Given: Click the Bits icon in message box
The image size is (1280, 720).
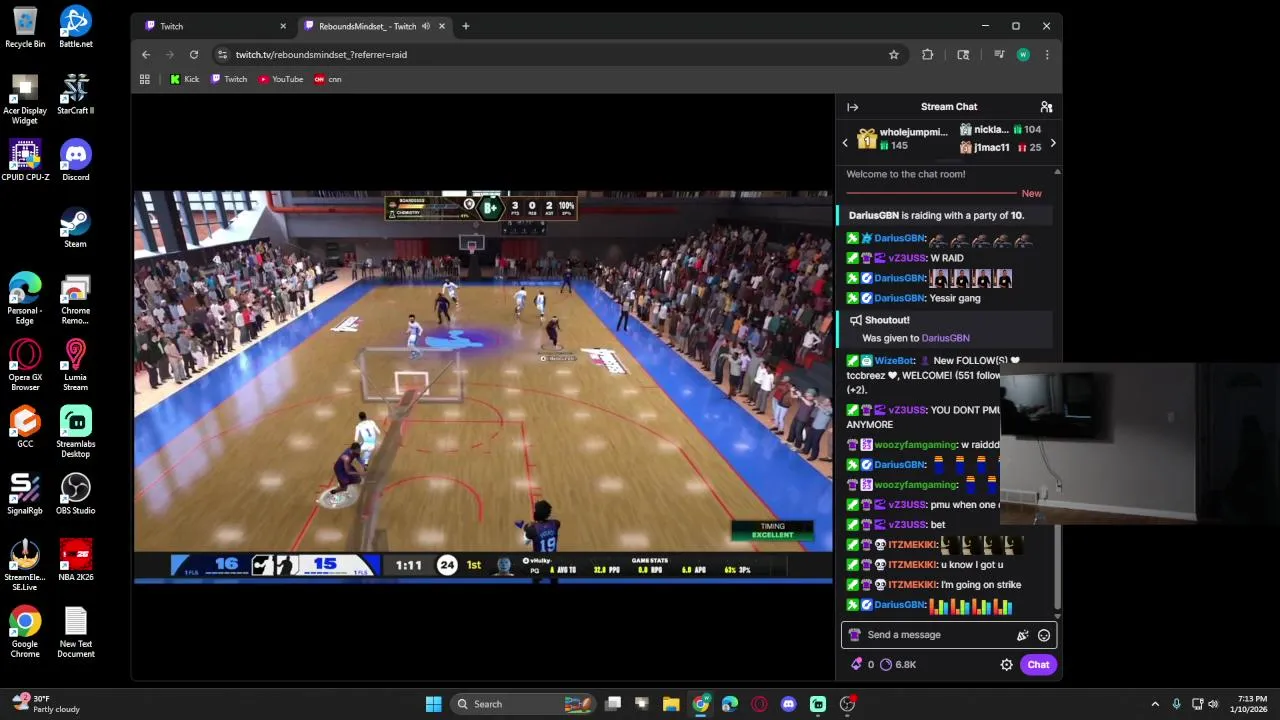Looking at the screenshot, I should tap(1022, 635).
